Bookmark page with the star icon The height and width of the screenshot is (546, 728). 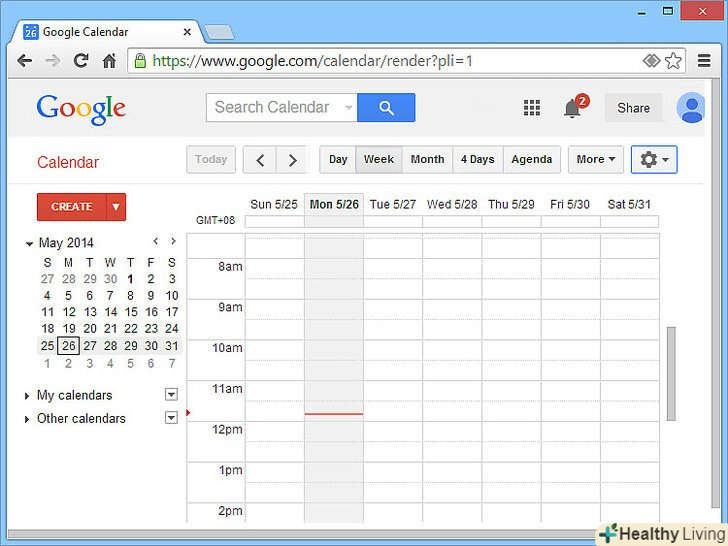tap(673, 61)
